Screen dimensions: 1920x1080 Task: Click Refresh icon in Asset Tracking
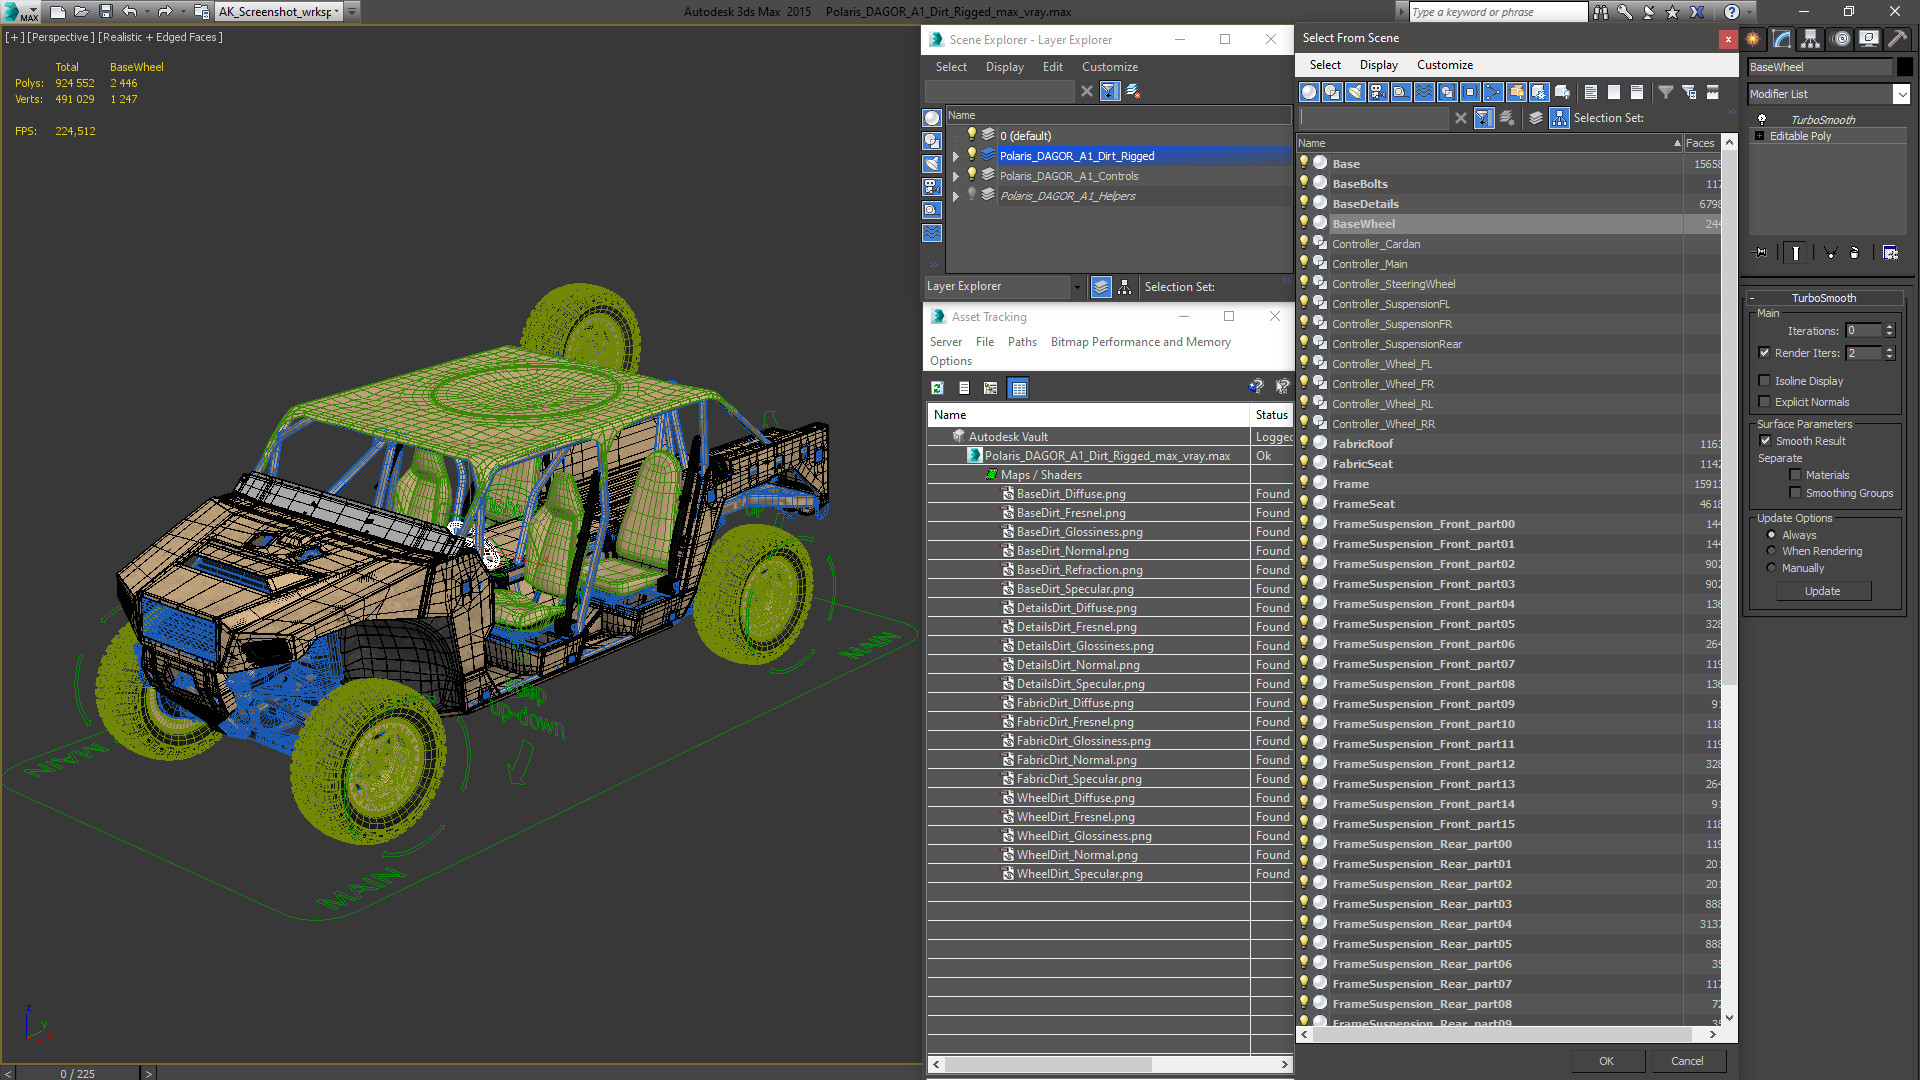(937, 388)
